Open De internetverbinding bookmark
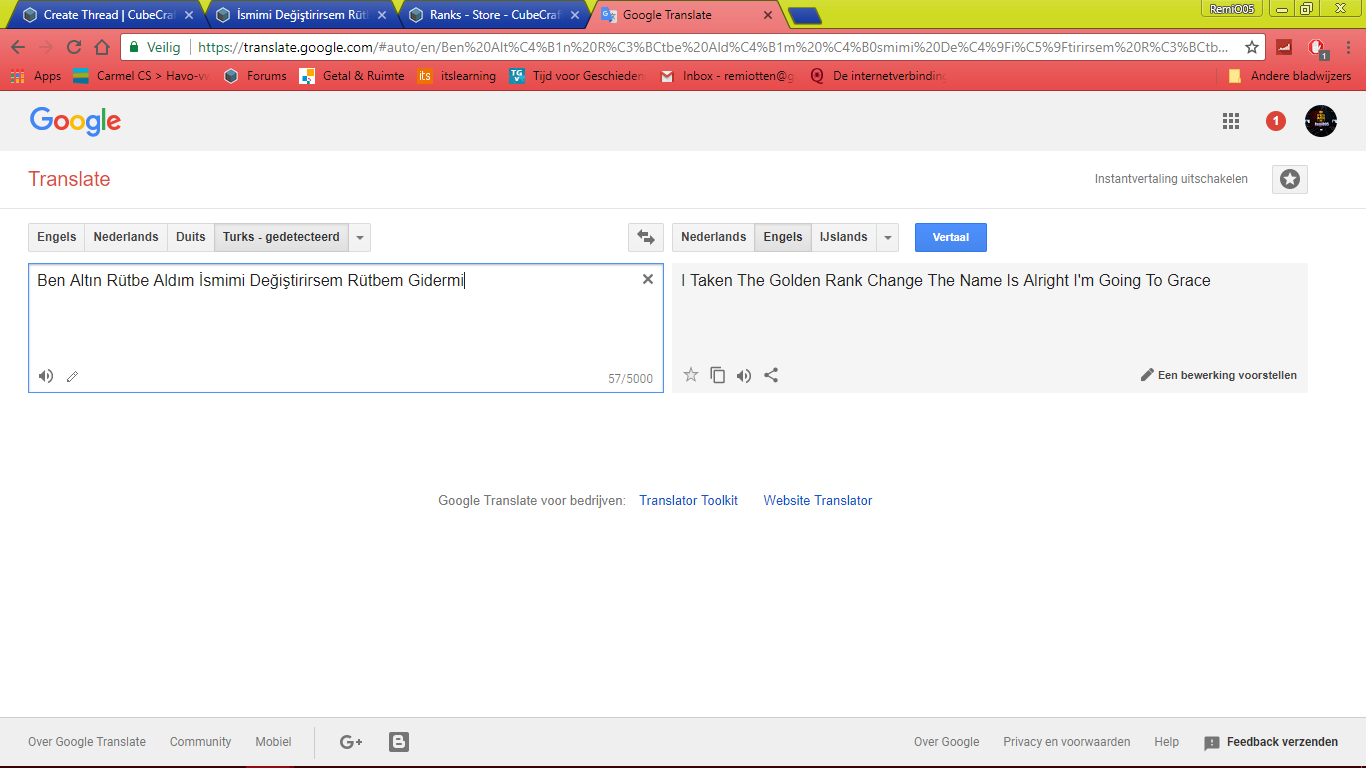 pos(879,76)
